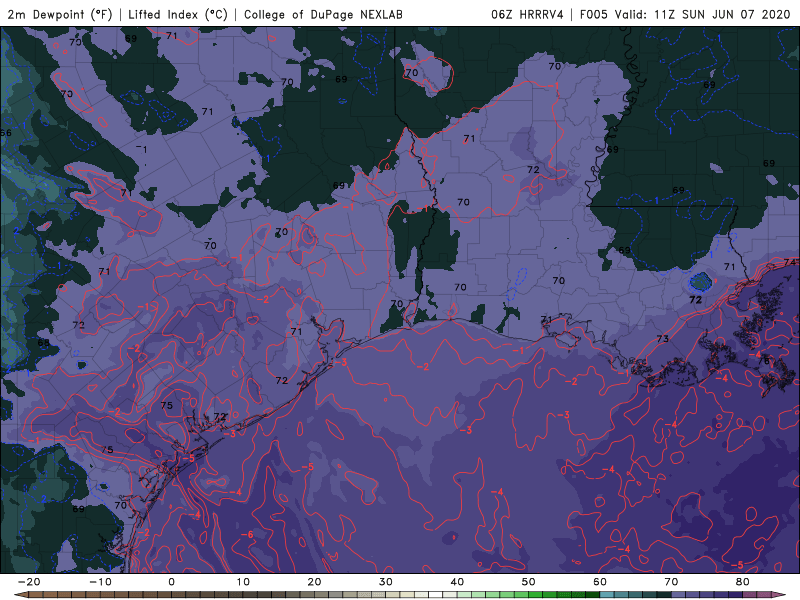
Task: Click the "Lifted Index (°C)" title label
Action: (x=178, y=14)
